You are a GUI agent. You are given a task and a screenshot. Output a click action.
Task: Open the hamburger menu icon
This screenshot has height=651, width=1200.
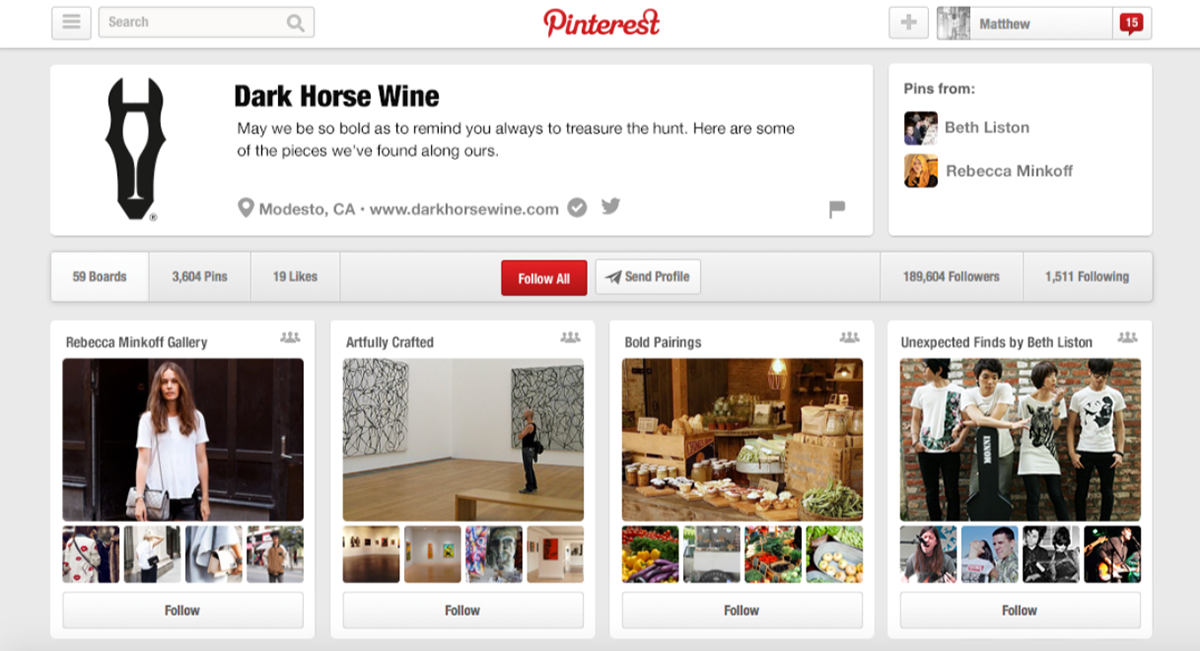tap(71, 23)
